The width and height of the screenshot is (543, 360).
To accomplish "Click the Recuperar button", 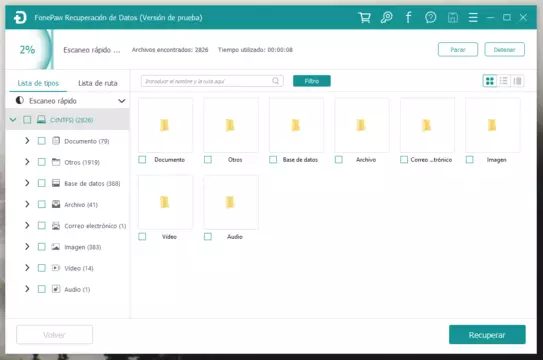I will click(487, 335).
